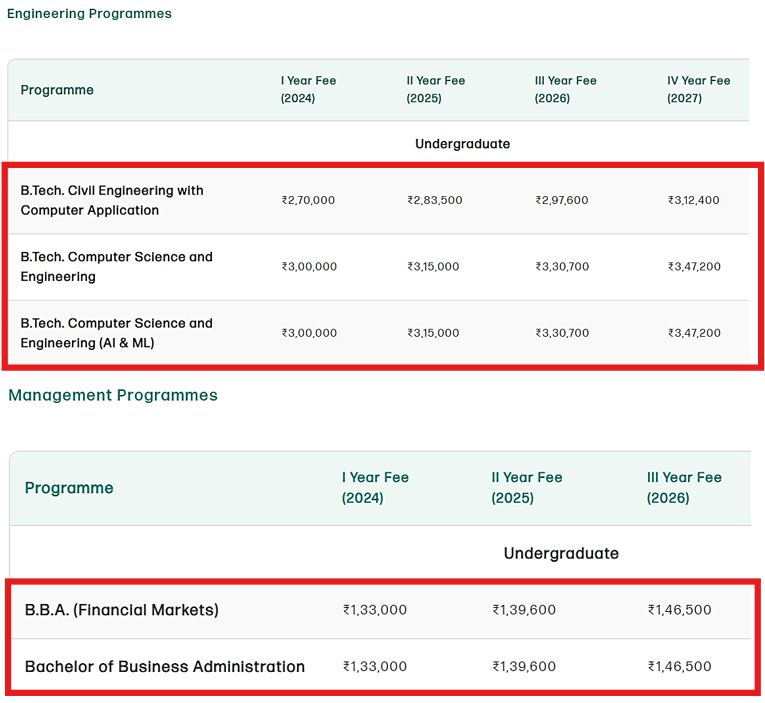The image size is (765, 703).
Task: Select the I Year Fee (2024) engineering header
Action: click(x=308, y=89)
